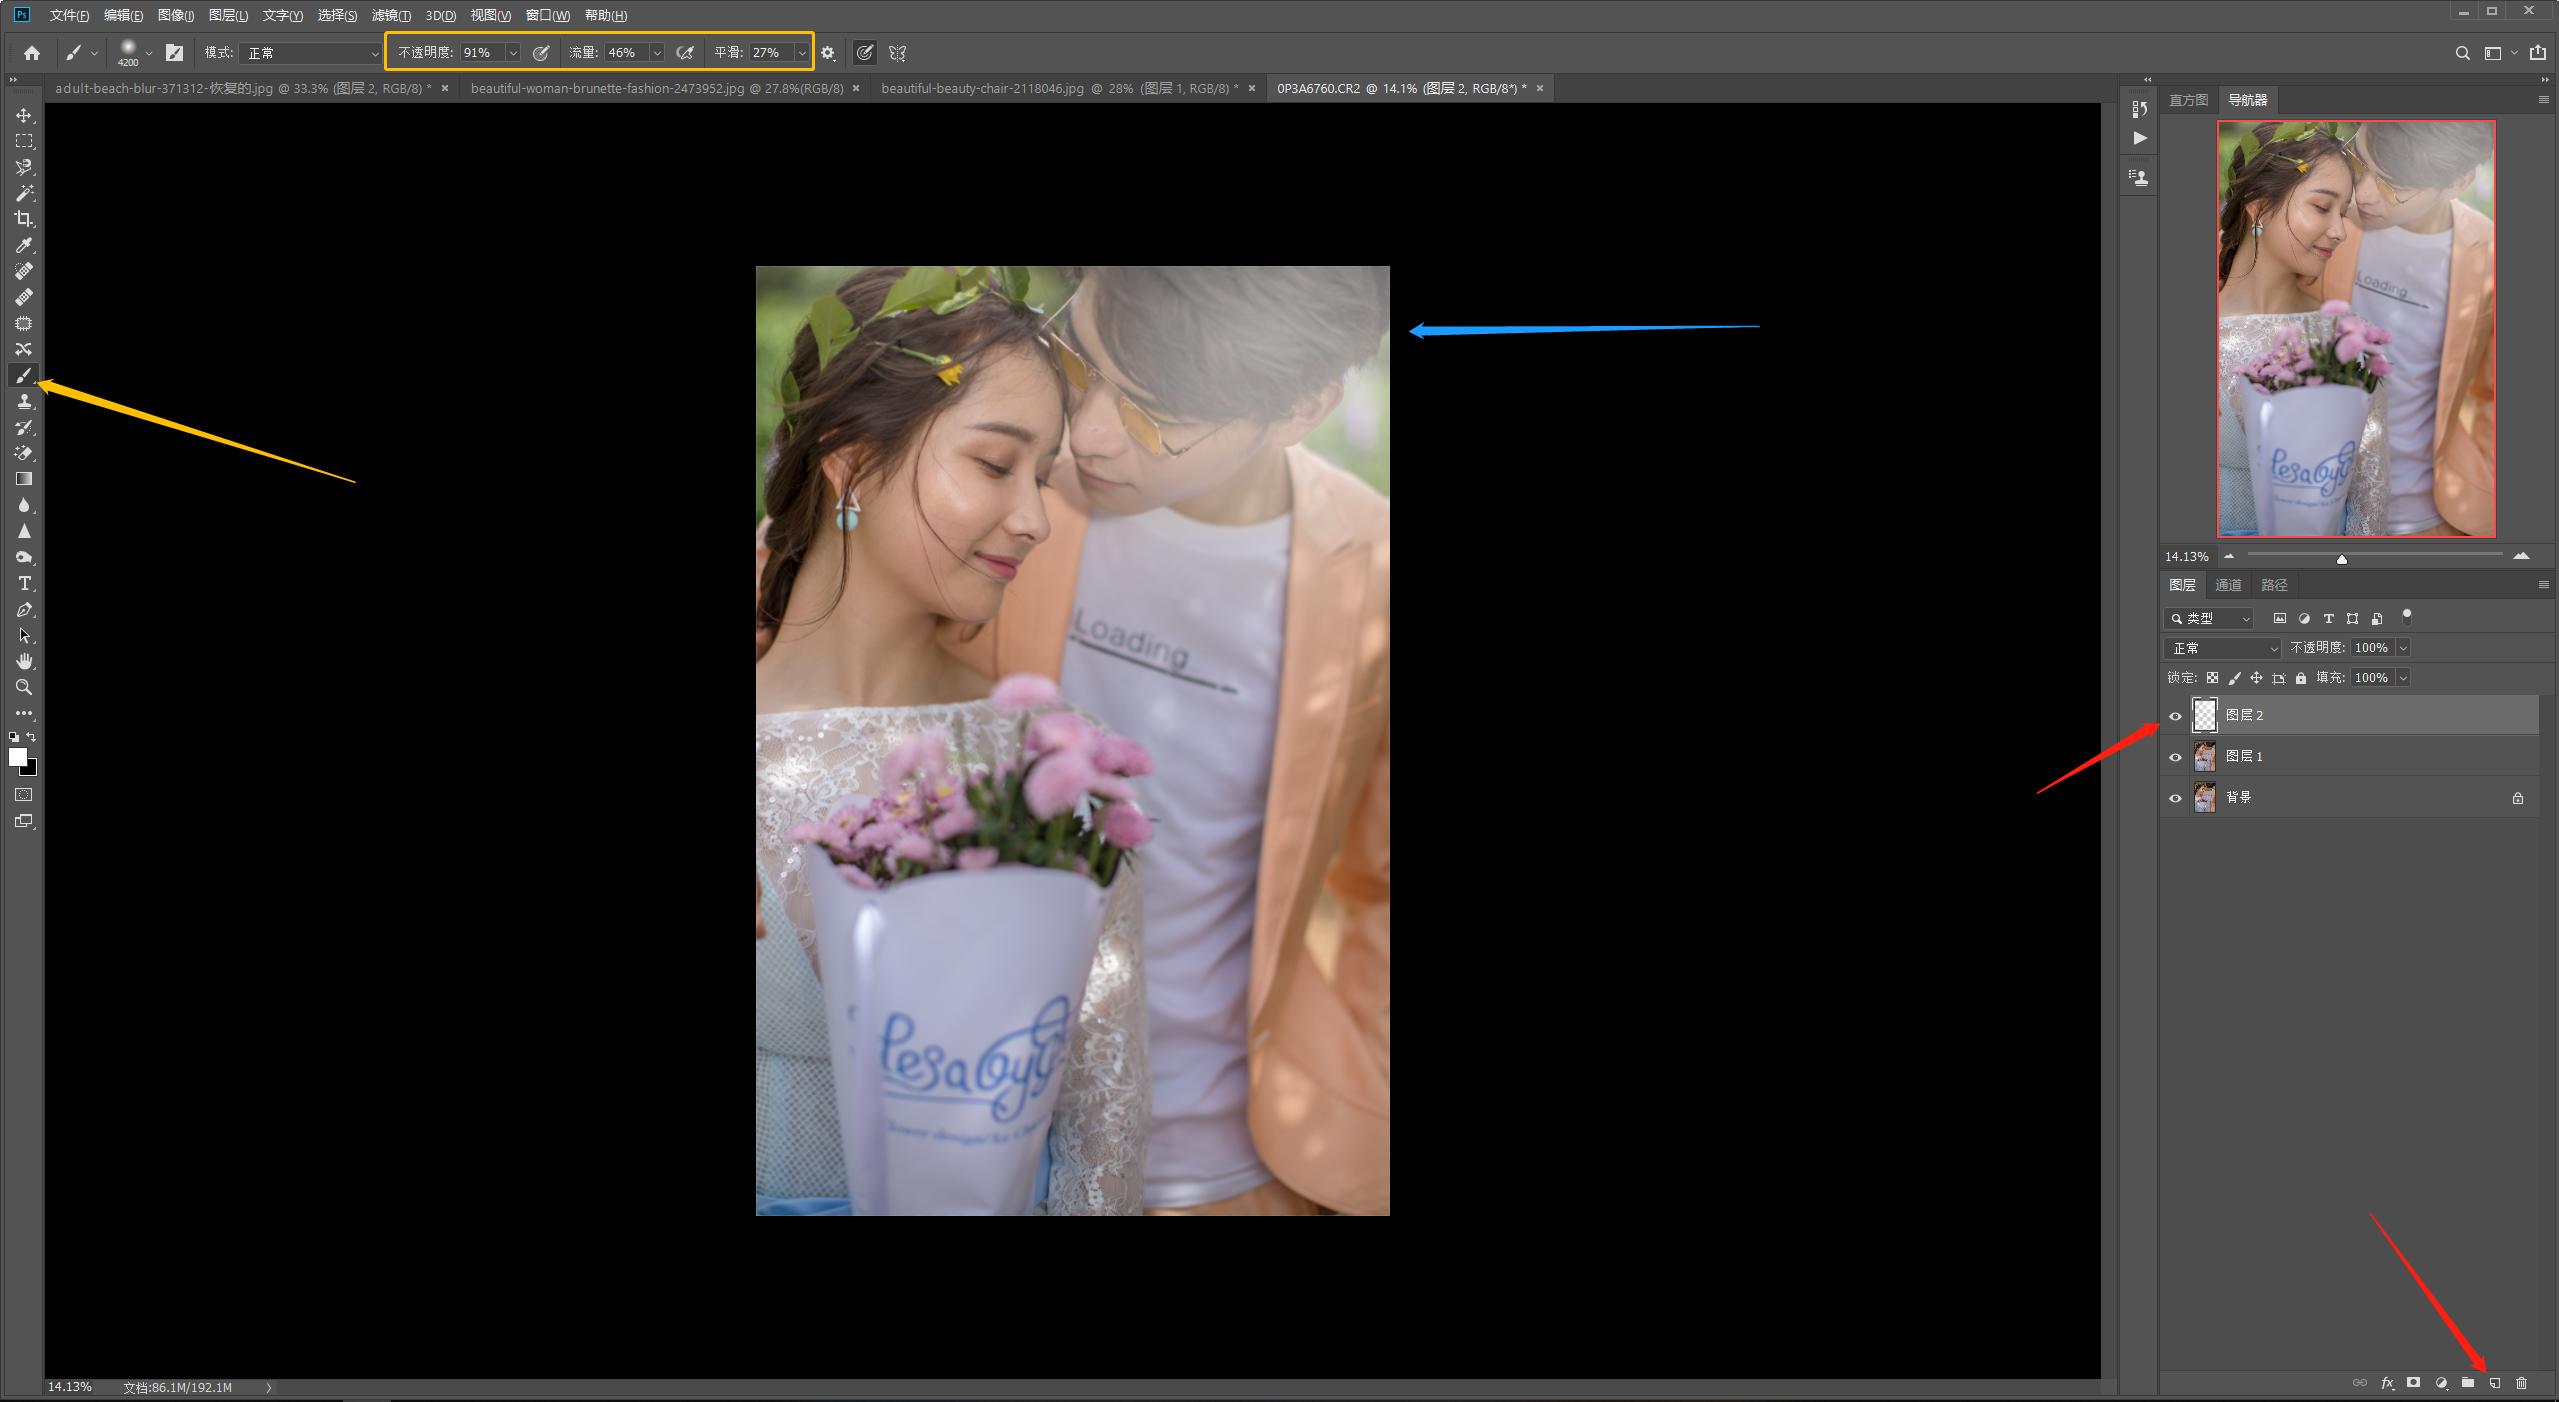This screenshot has height=1402, width=2559.
Task: Open brush blending 模式 dropdown
Action: coord(310,53)
